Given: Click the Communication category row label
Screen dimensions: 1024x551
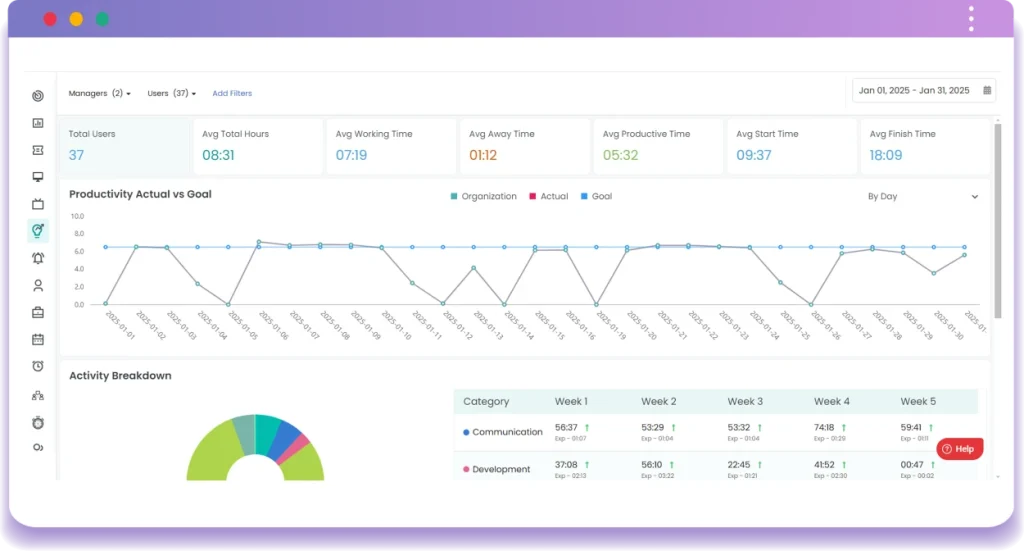Looking at the screenshot, I should 507,432.
